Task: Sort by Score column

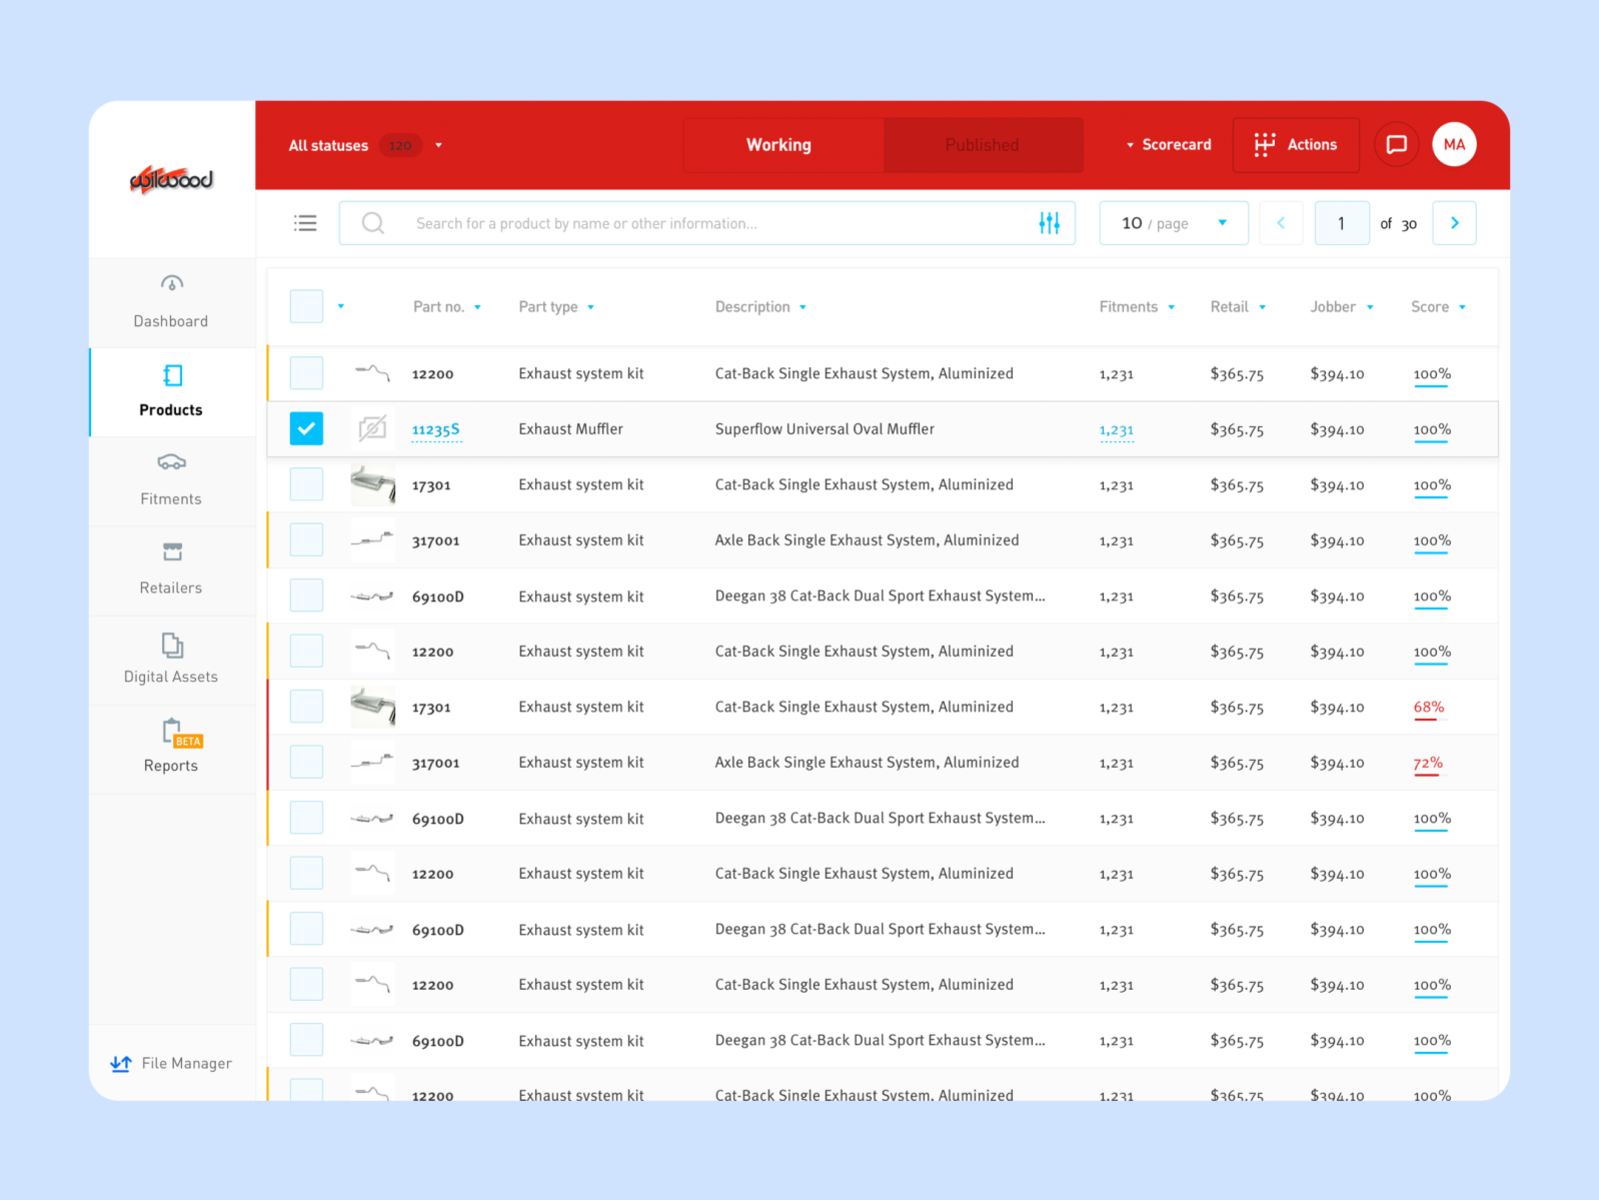Action: click(1438, 307)
